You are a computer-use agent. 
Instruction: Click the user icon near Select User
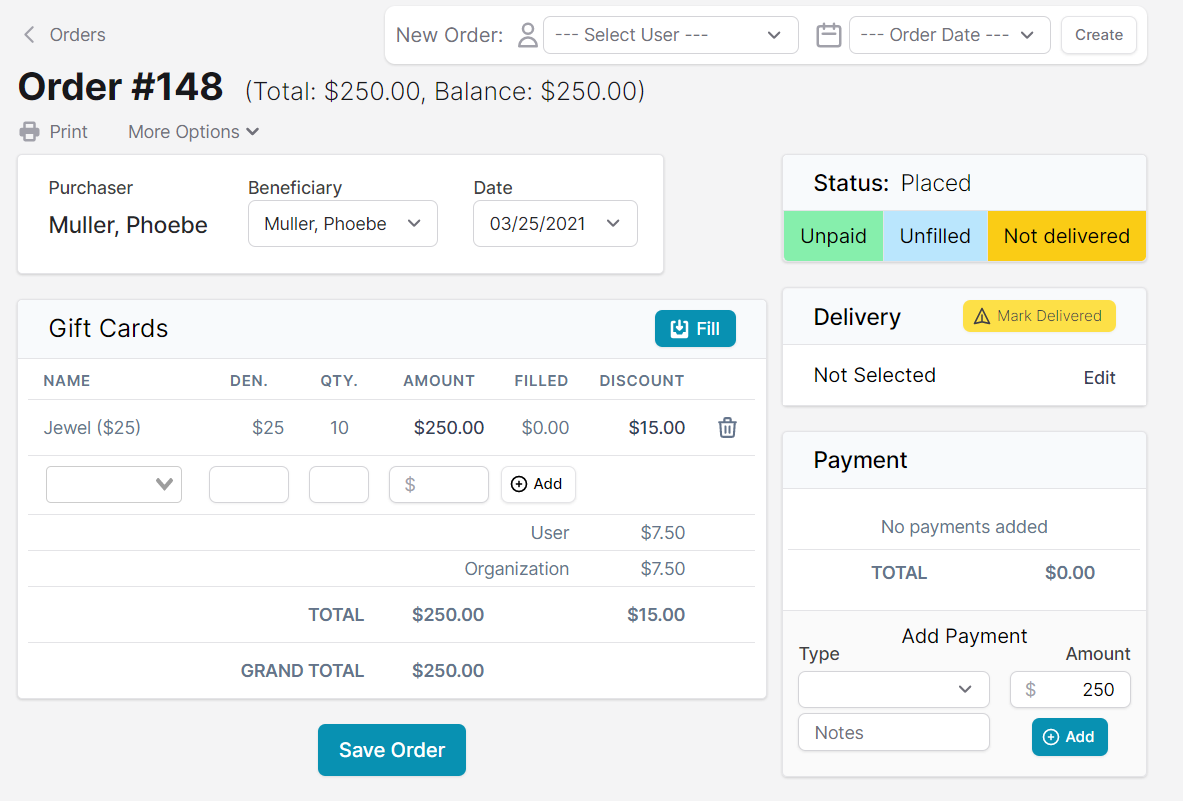click(x=527, y=35)
